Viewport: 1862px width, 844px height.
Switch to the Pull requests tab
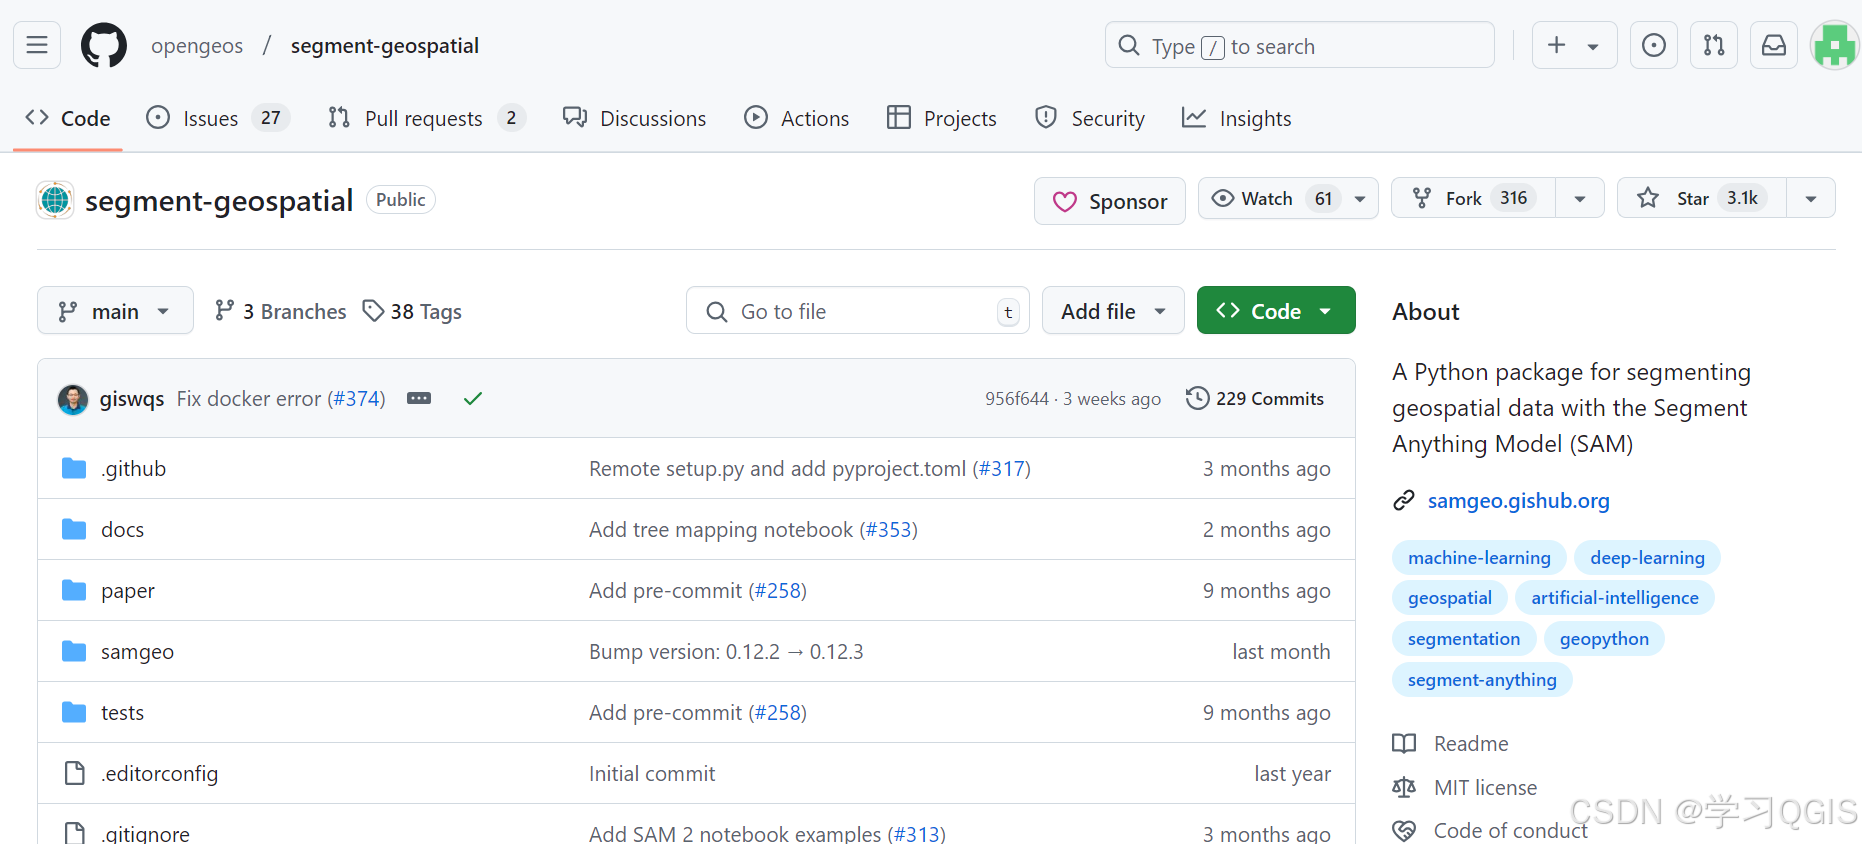tap(427, 118)
